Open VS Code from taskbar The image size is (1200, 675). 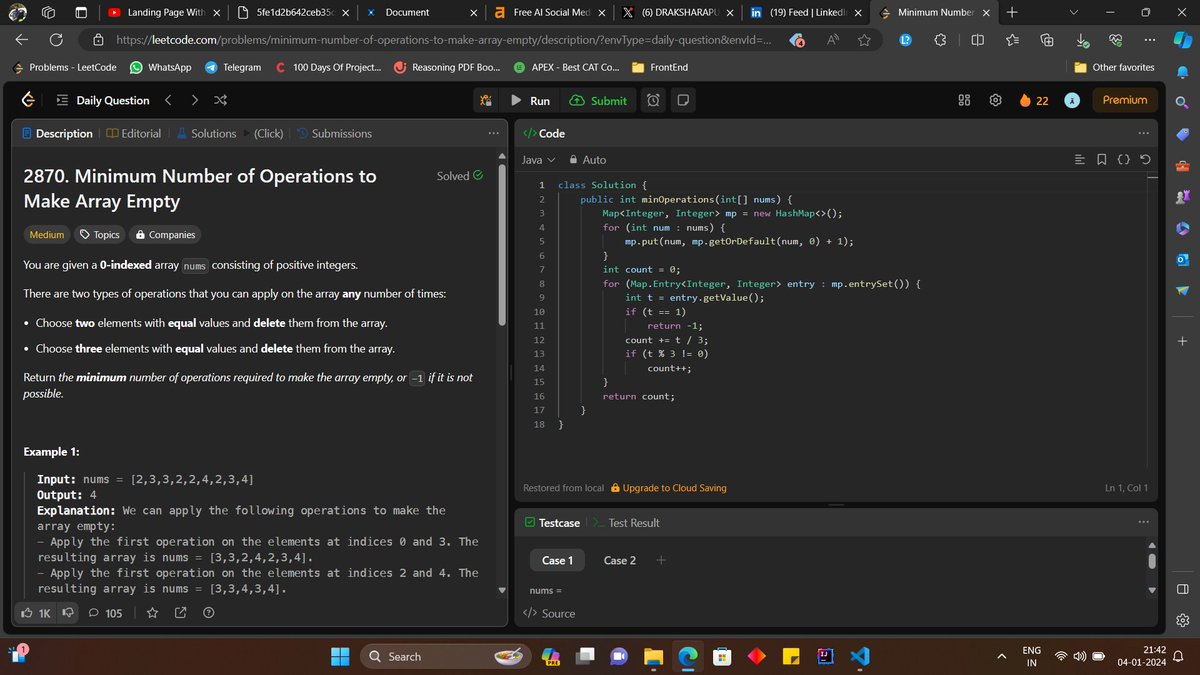pyautogui.click(x=859, y=656)
